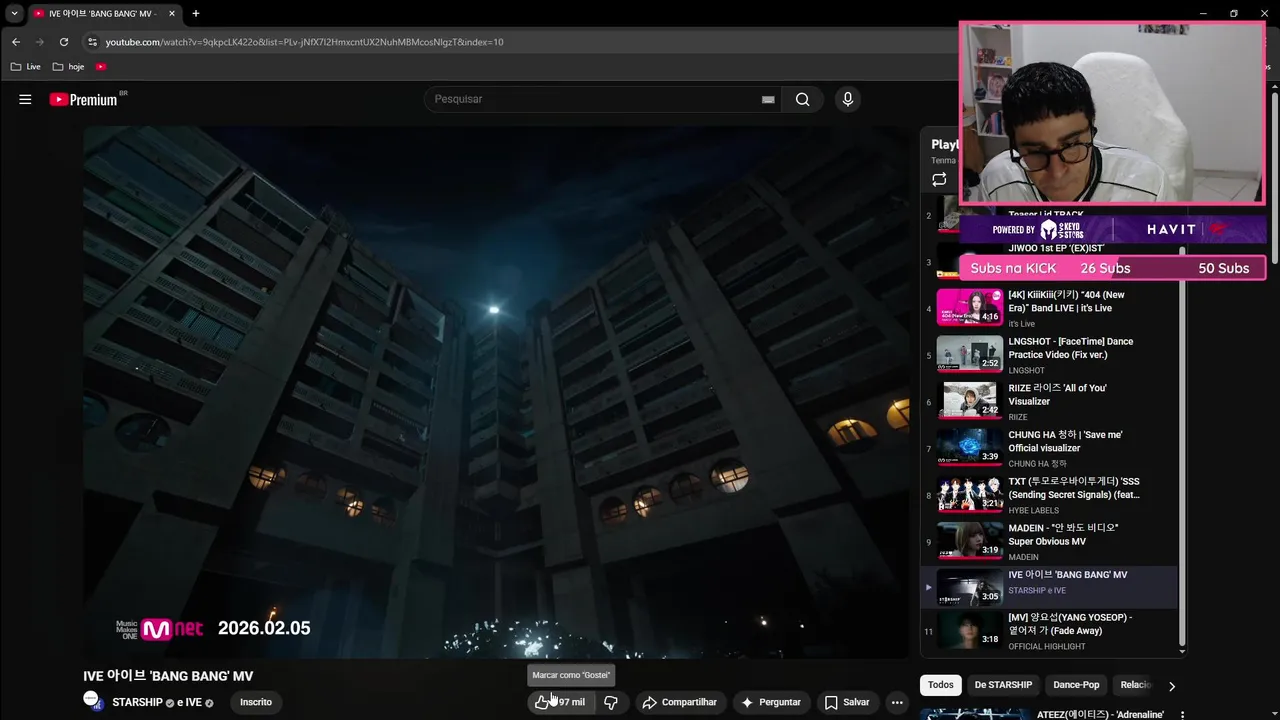
Task: Select the De STARSHIP filter chip
Action: click(x=1003, y=685)
